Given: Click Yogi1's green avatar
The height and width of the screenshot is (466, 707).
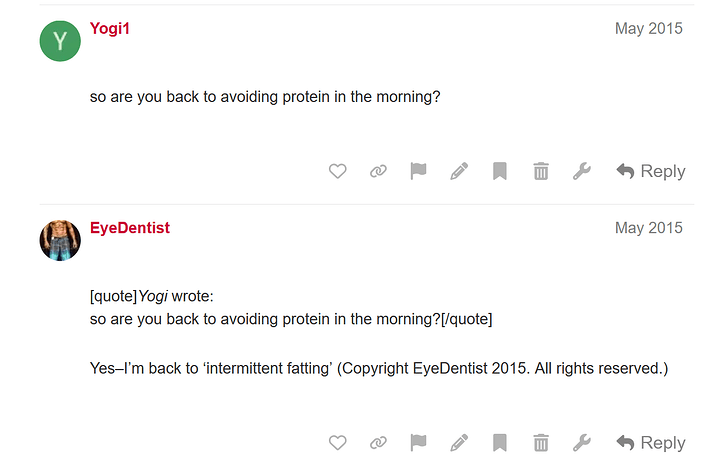Looking at the screenshot, I should pyautogui.click(x=60, y=41).
